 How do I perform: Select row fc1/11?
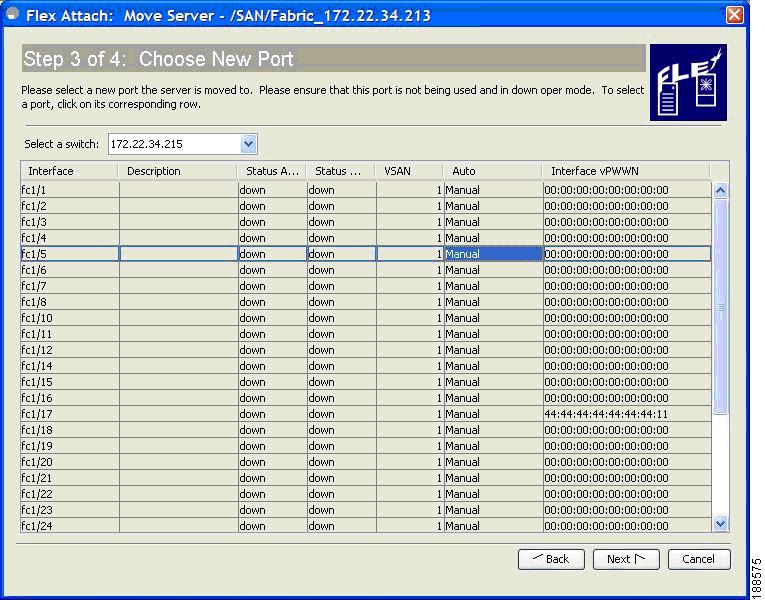(x=366, y=334)
